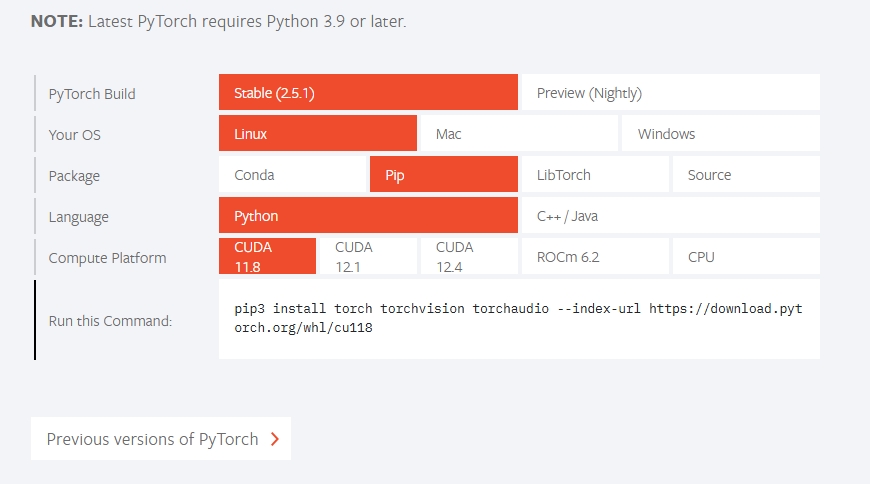Select Stable (2.5.1) PyTorch build
The width and height of the screenshot is (870, 484).
pos(368,93)
